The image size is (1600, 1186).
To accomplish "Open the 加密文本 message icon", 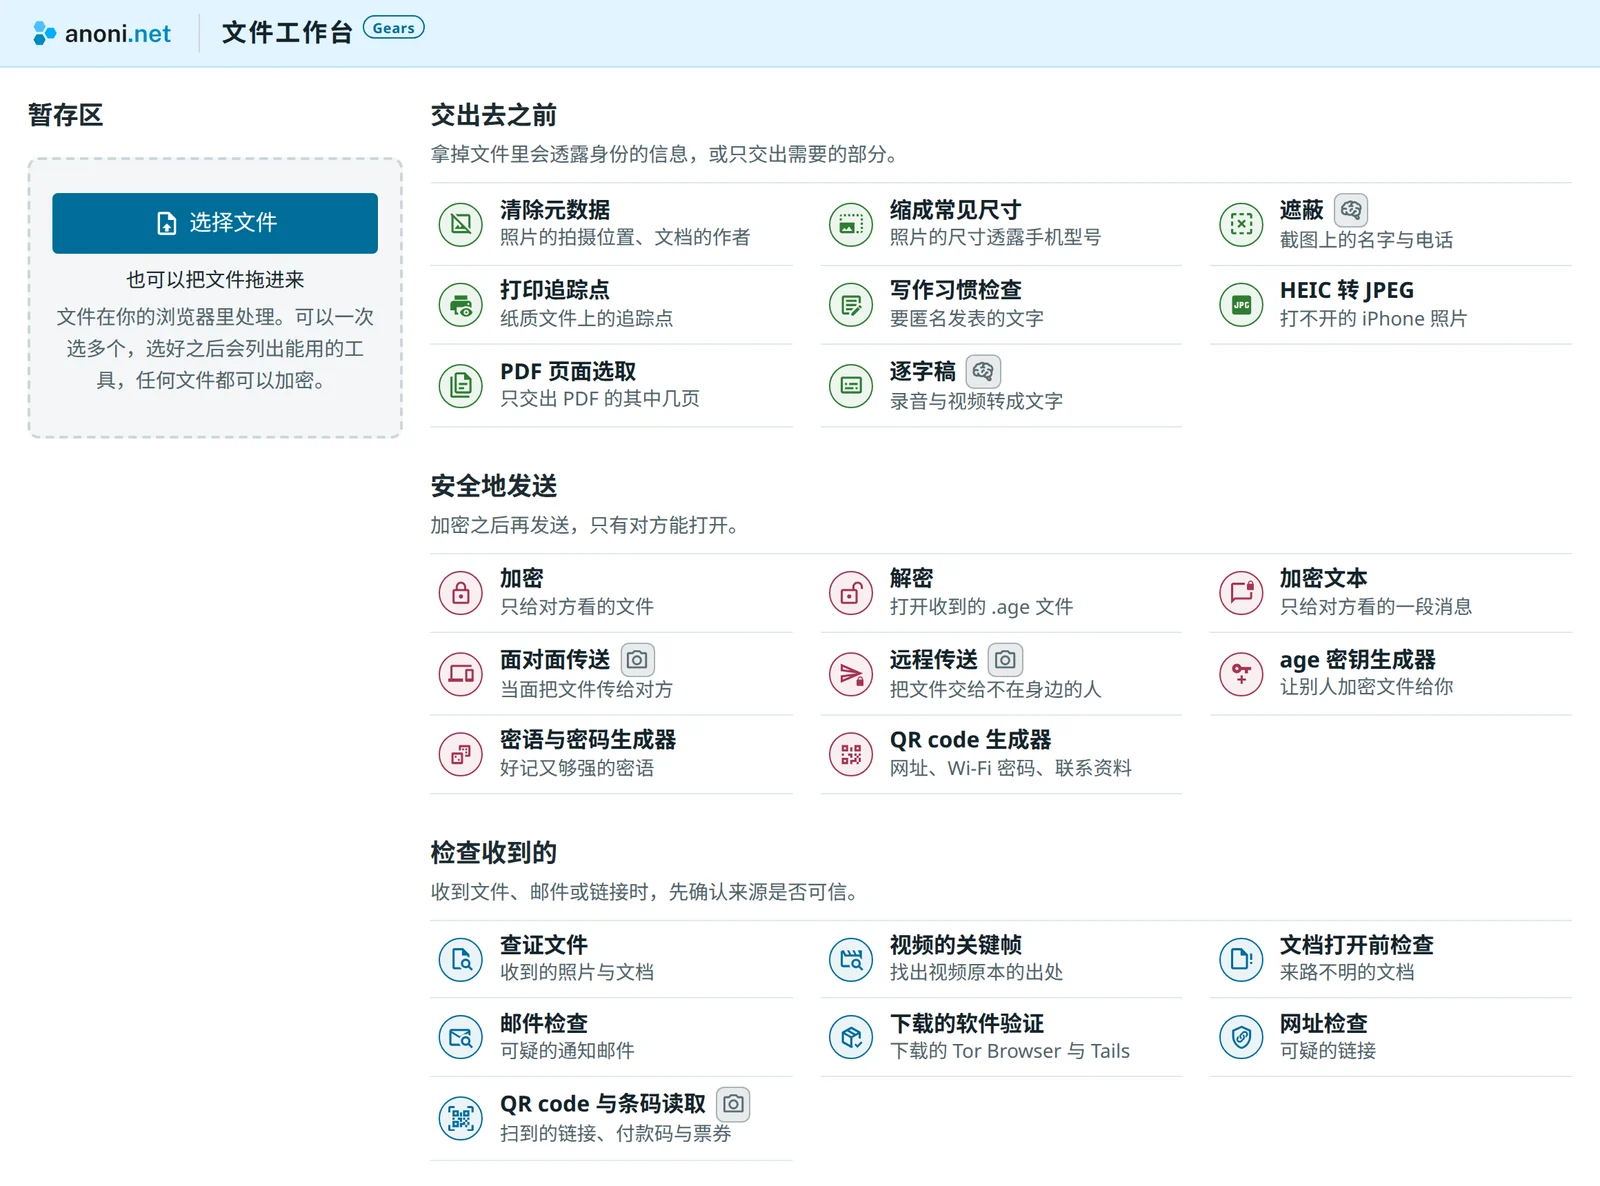I will 1241,593.
